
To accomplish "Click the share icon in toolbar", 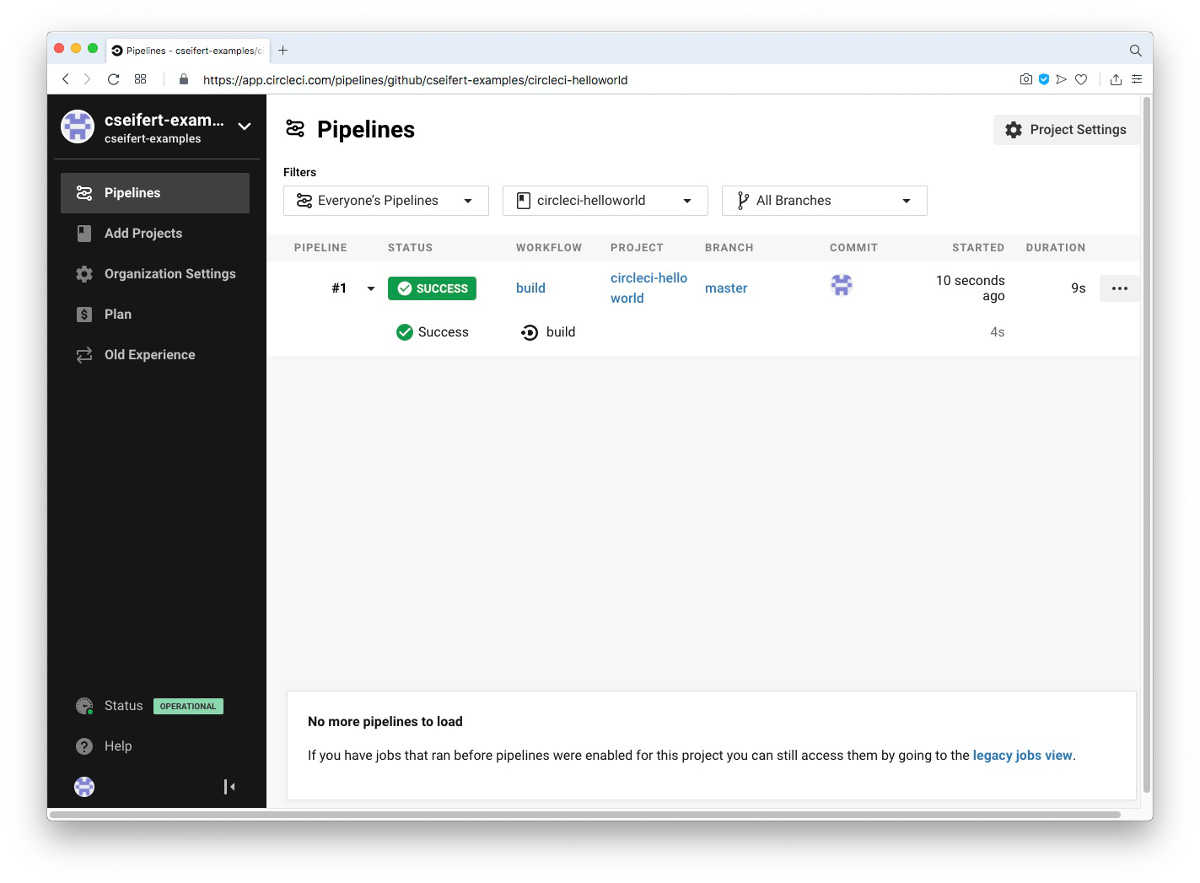I will coord(1116,80).
